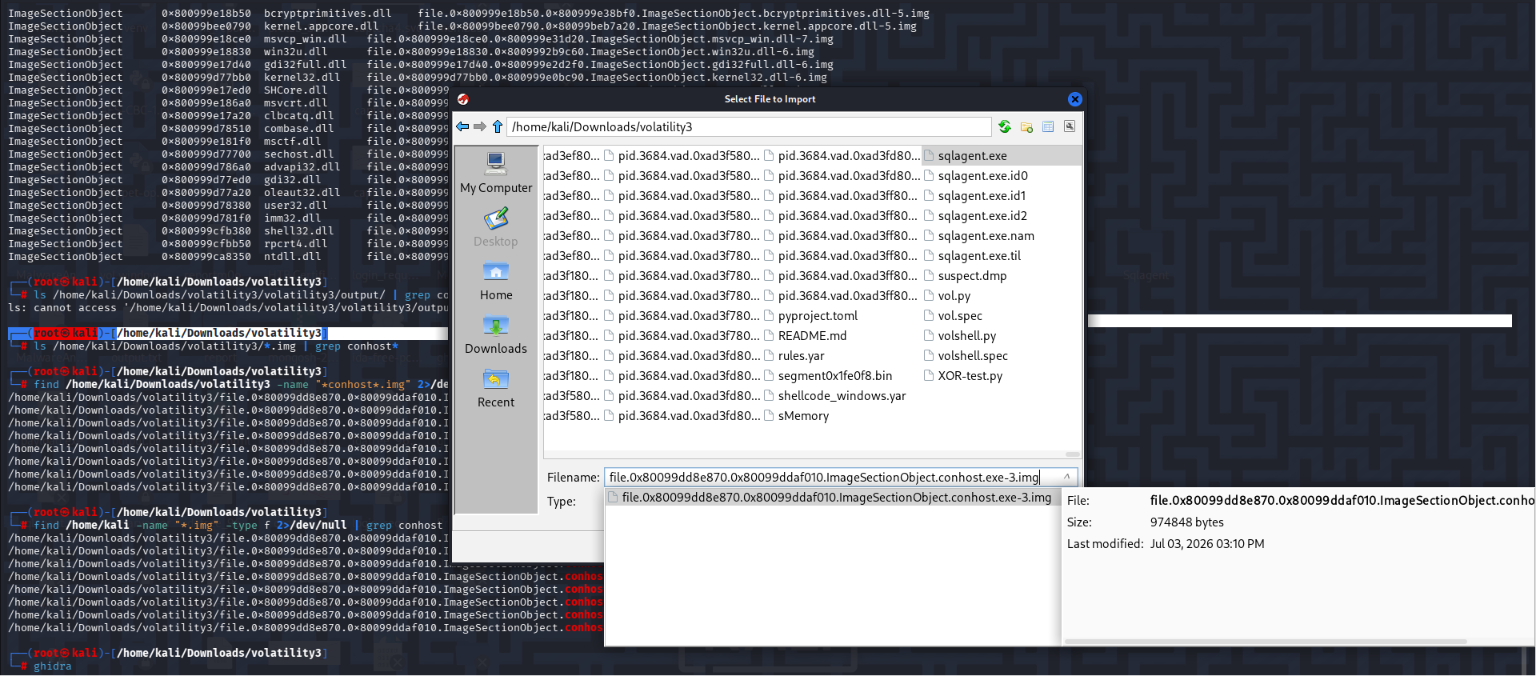Refresh the file list
This screenshot has height=676, width=1536.
(x=1005, y=127)
